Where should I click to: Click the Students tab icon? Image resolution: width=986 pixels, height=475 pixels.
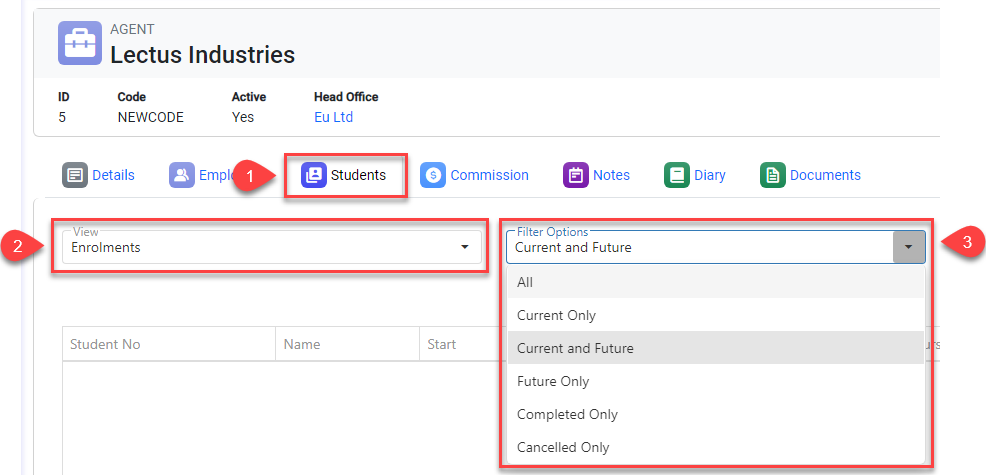[x=314, y=175]
